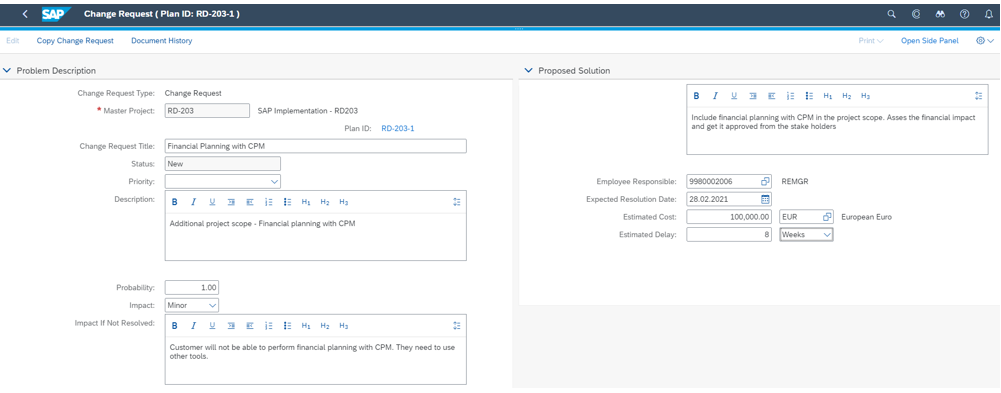Toggle bold in Description editor

click(x=174, y=202)
